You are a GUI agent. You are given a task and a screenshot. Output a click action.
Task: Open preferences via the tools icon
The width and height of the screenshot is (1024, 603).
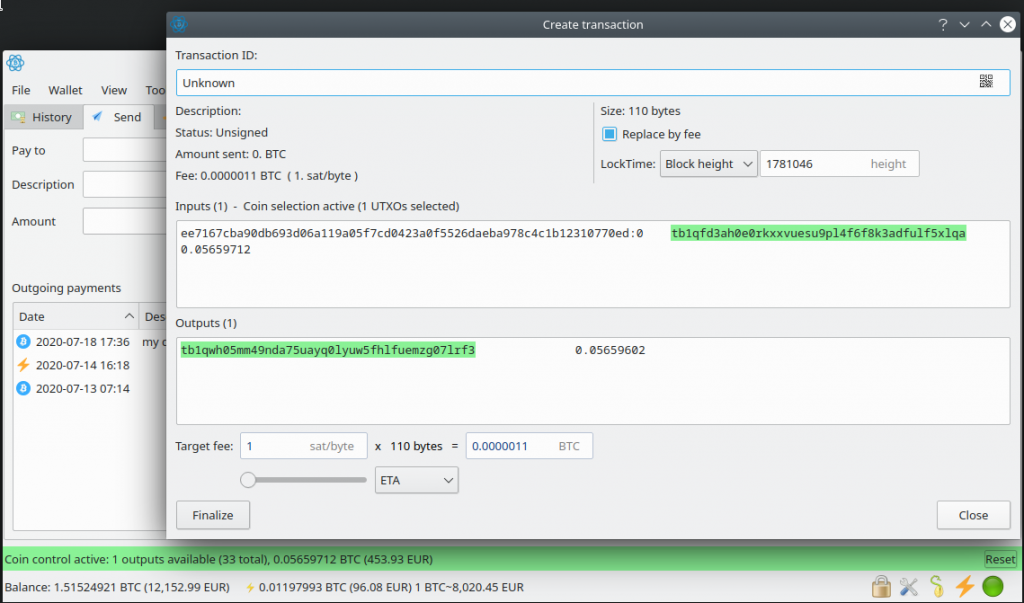tap(909, 587)
